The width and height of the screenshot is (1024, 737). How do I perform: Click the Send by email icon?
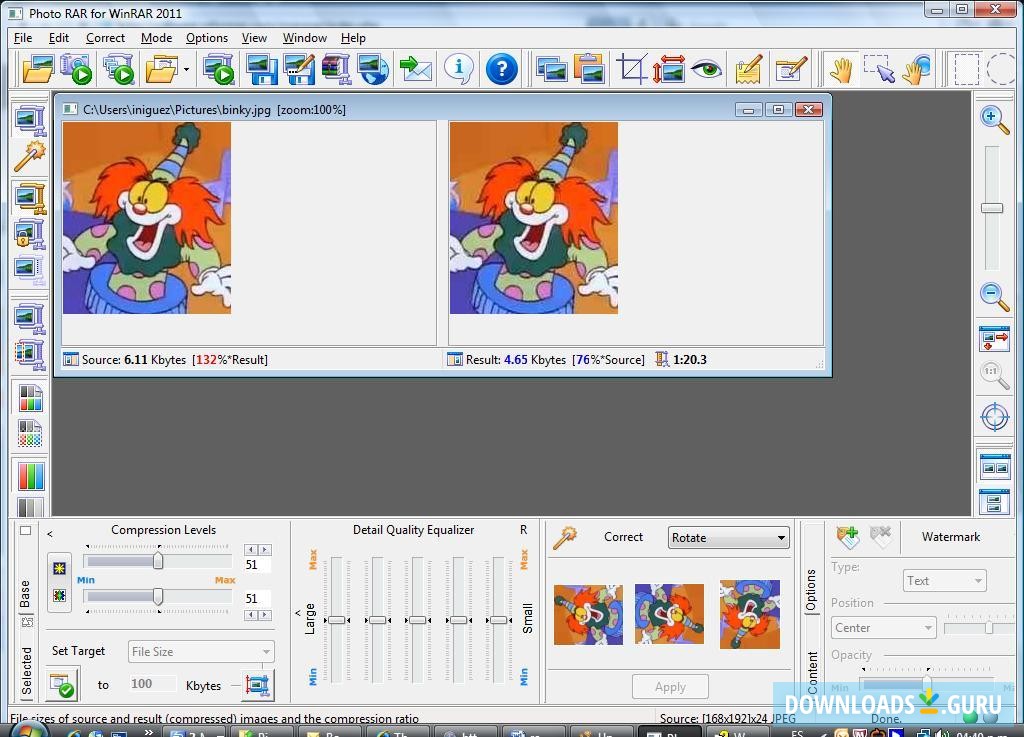tap(415, 69)
